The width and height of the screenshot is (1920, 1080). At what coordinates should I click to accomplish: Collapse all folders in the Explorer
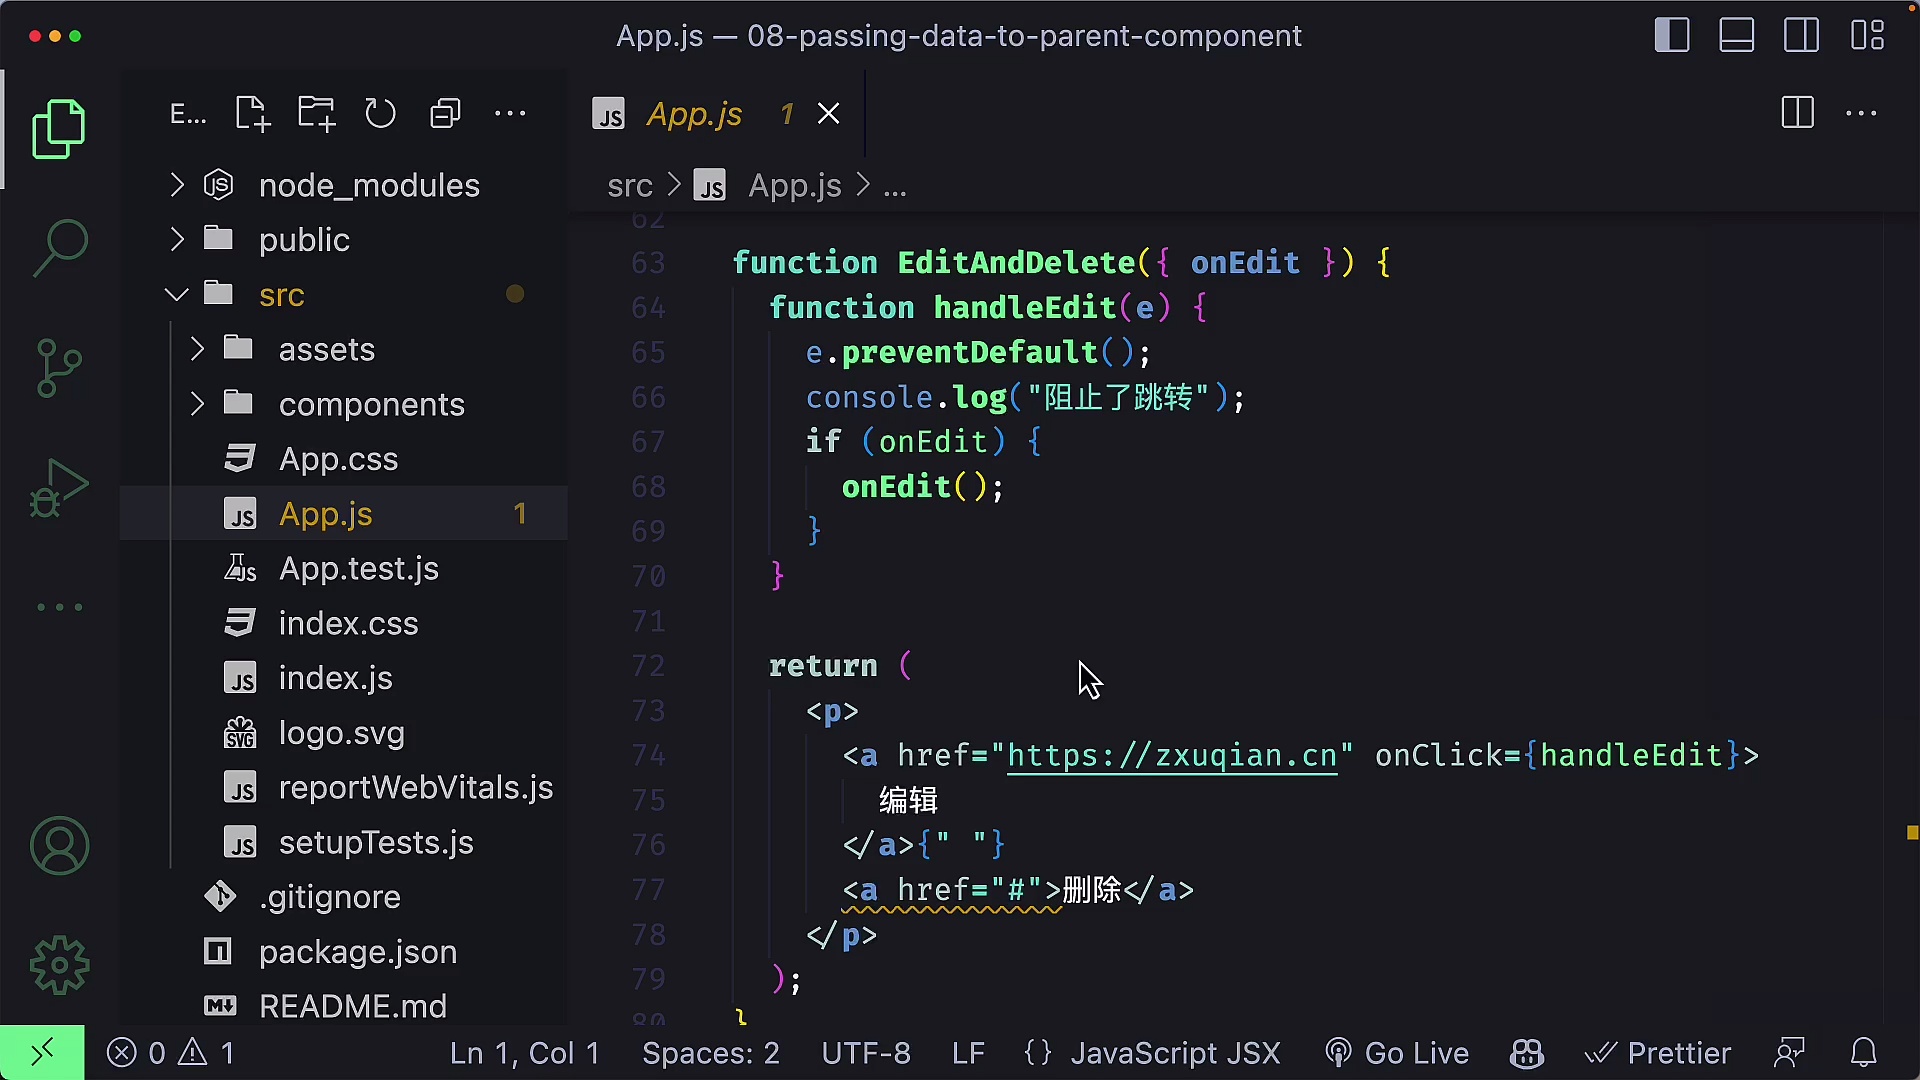coord(445,112)
